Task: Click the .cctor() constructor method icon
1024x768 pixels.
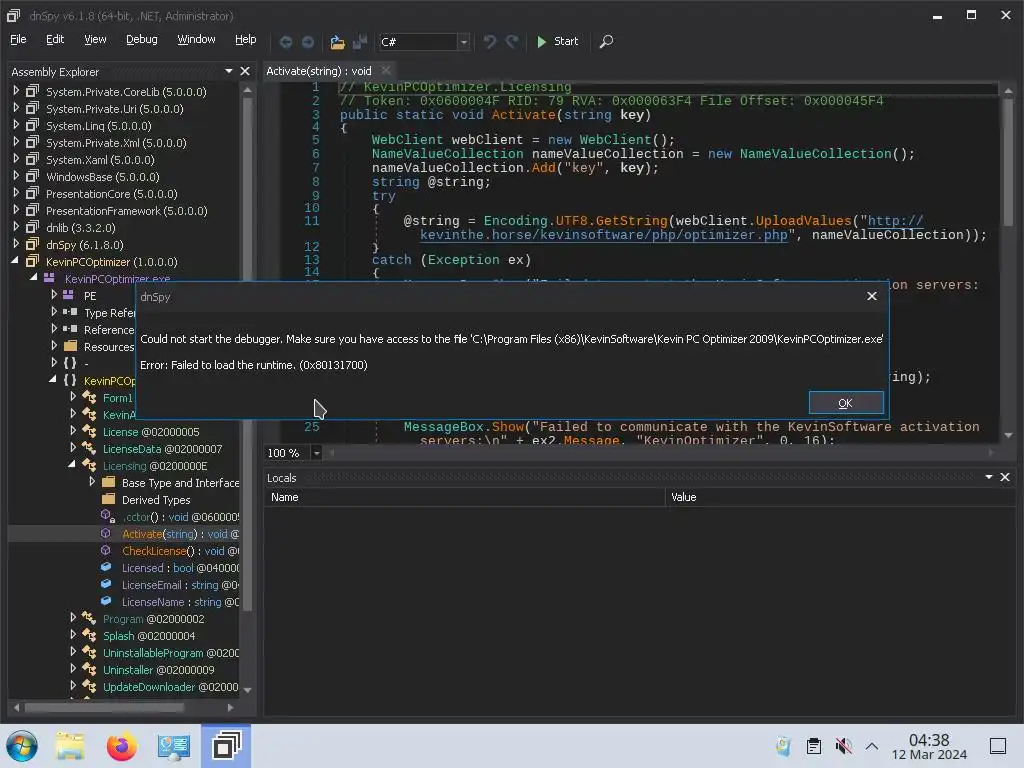Action: (x=108, y=516)
